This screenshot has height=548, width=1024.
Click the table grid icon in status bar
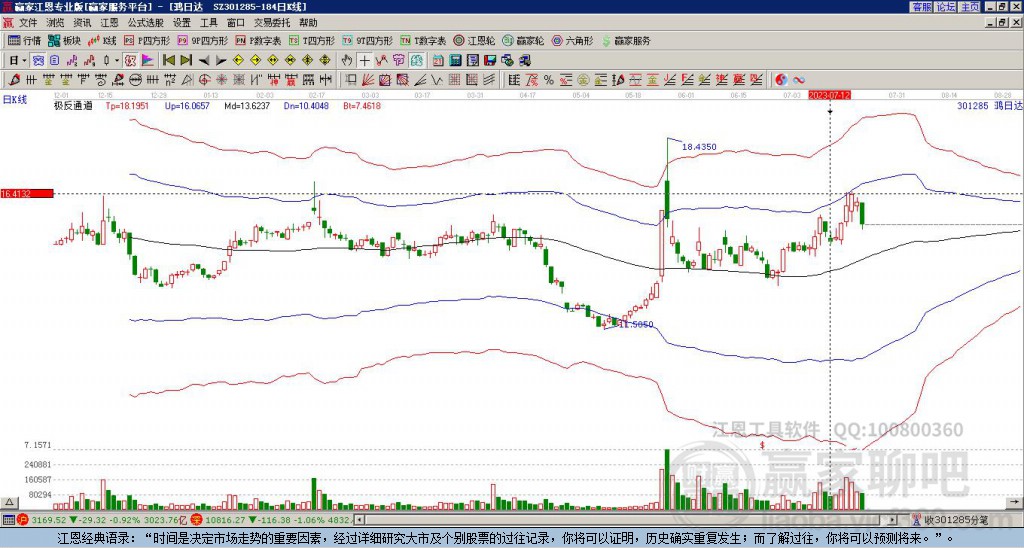pyautogui.click(x=8, y=520)
